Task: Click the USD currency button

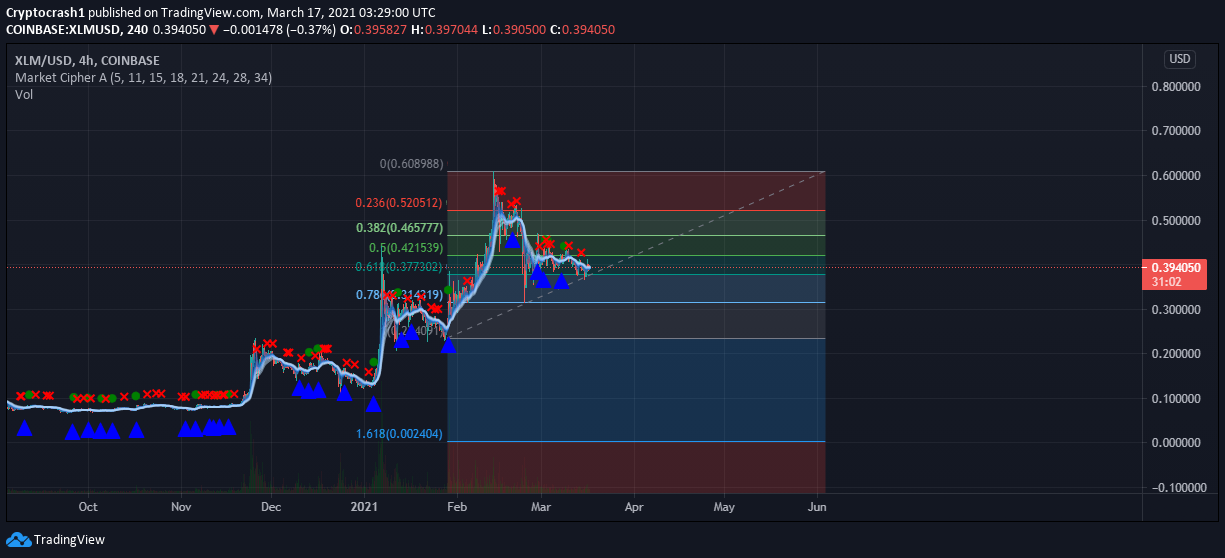Action: click(x=1180, y=59)
